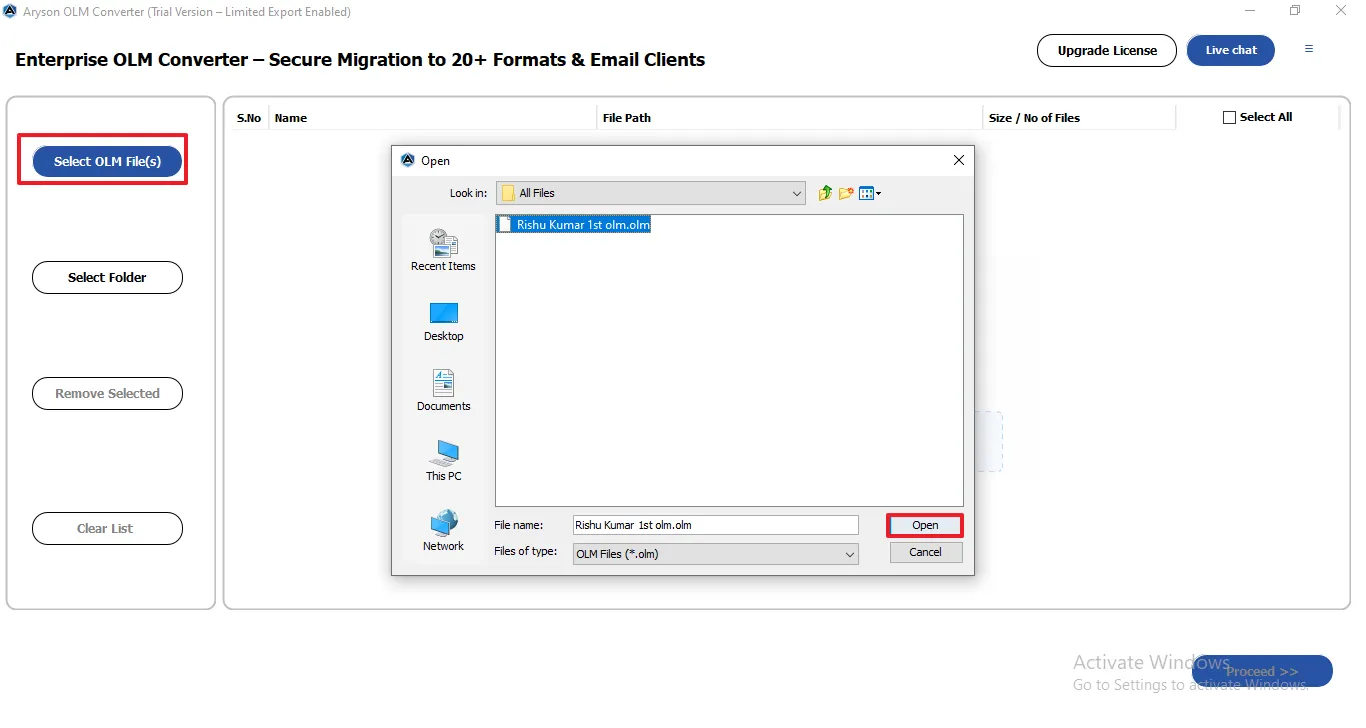
Task: Click the File Path column header
Action: click(x=789, y=118)
